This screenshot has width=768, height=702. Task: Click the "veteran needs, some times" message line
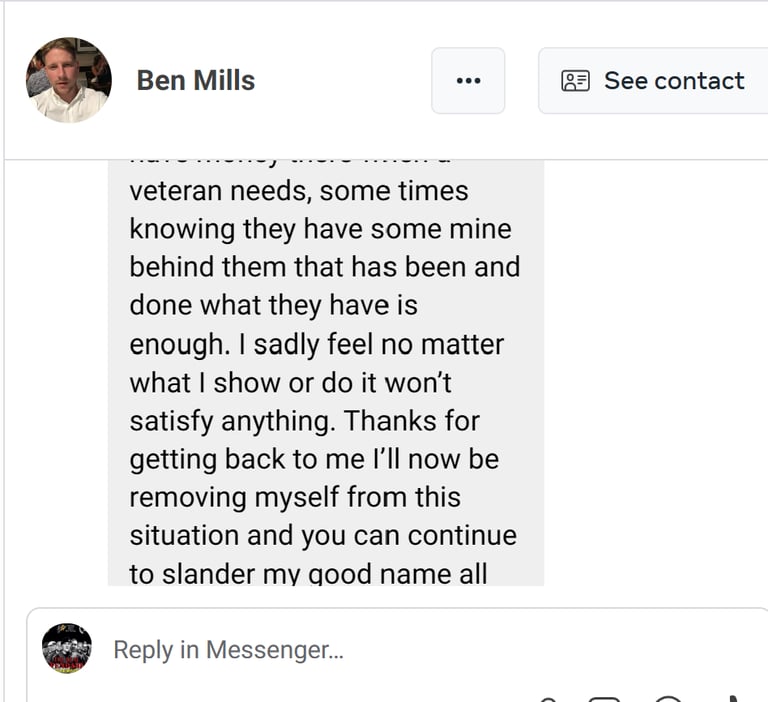[x=298, y=190]
